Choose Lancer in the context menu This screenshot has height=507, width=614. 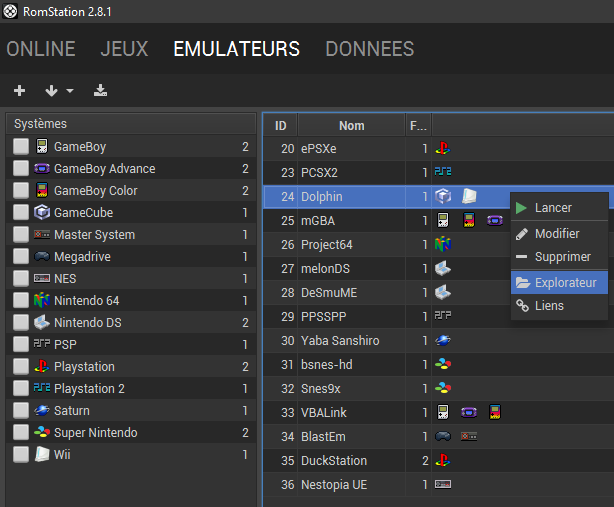pyautogui.click(x=559, y=207)
